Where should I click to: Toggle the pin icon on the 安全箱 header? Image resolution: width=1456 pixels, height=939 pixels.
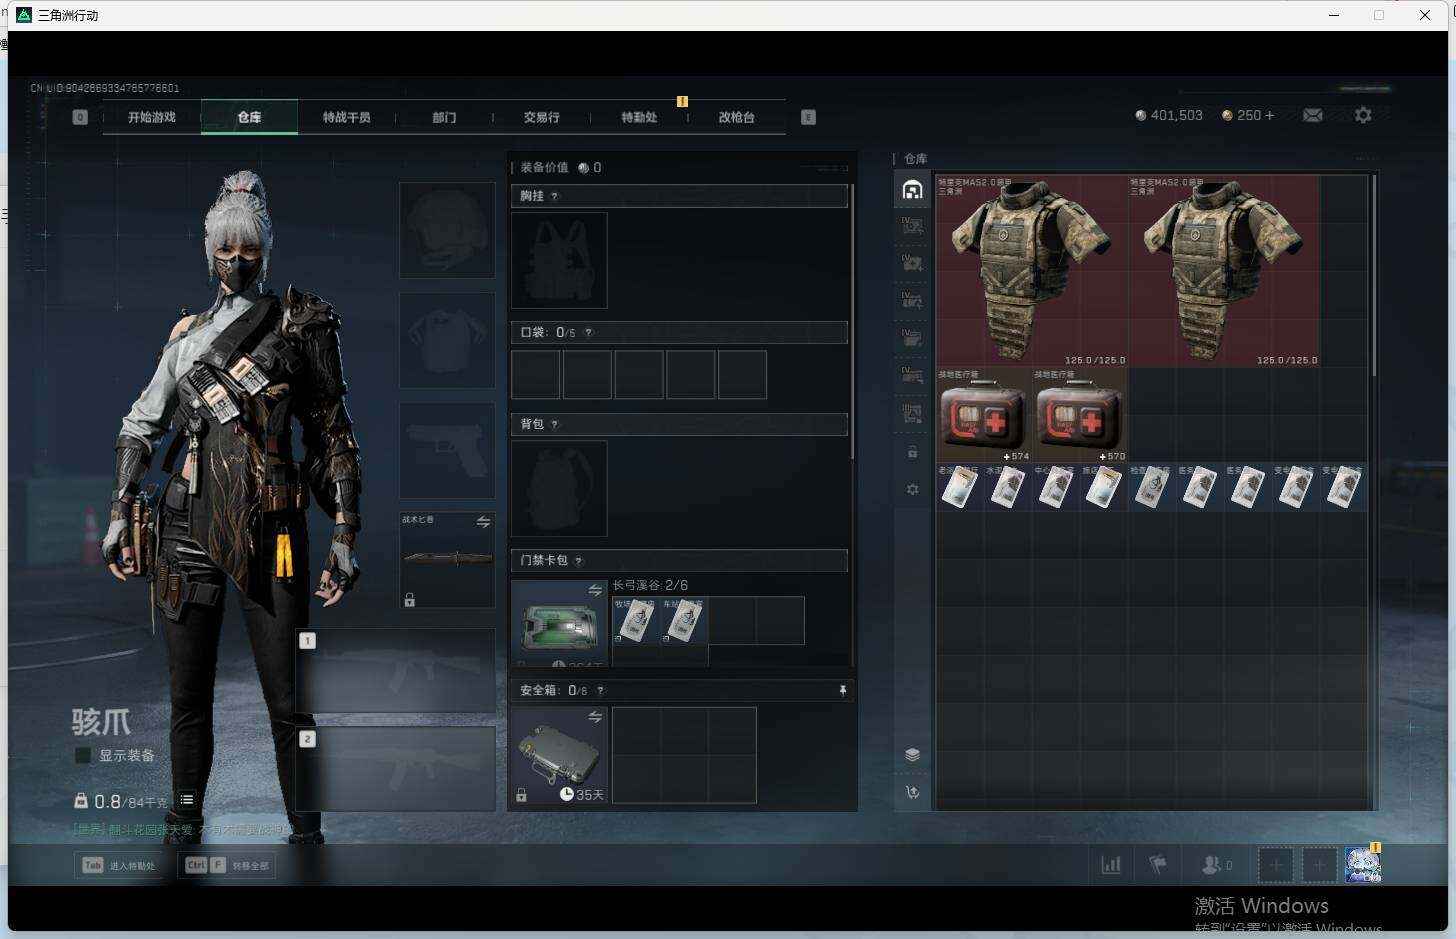click(842, 690)
